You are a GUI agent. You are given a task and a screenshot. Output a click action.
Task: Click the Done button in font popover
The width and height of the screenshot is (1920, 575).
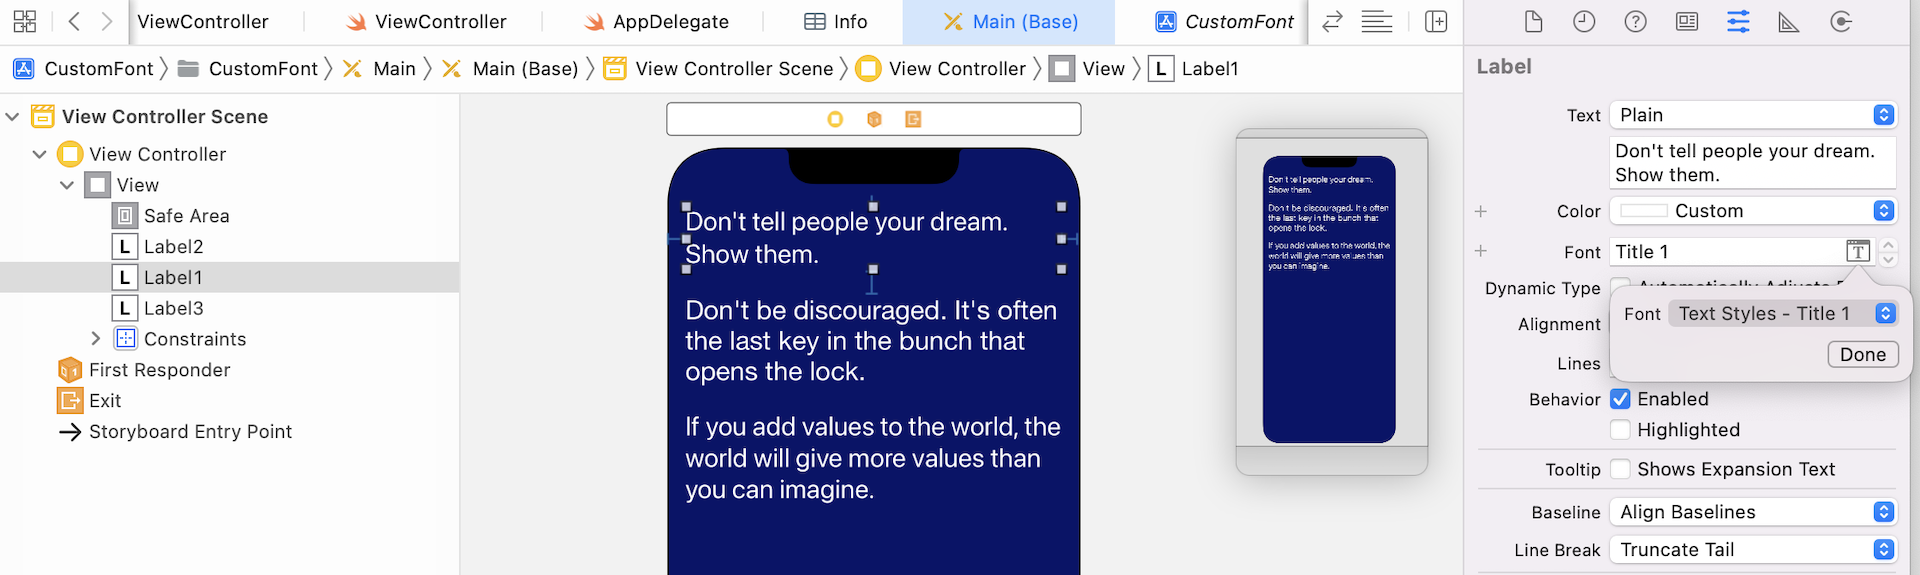click(1862, 354)
